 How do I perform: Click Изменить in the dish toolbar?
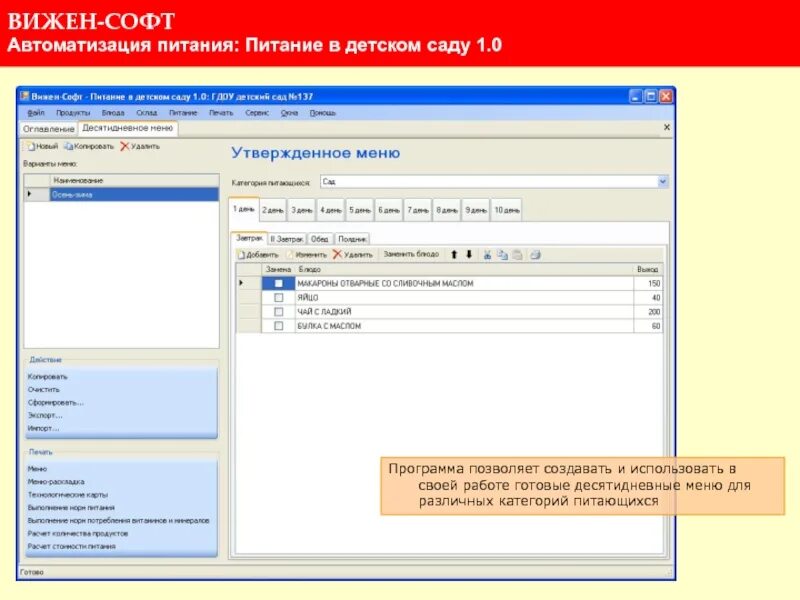pyautogui.click(x=306, y=255)
